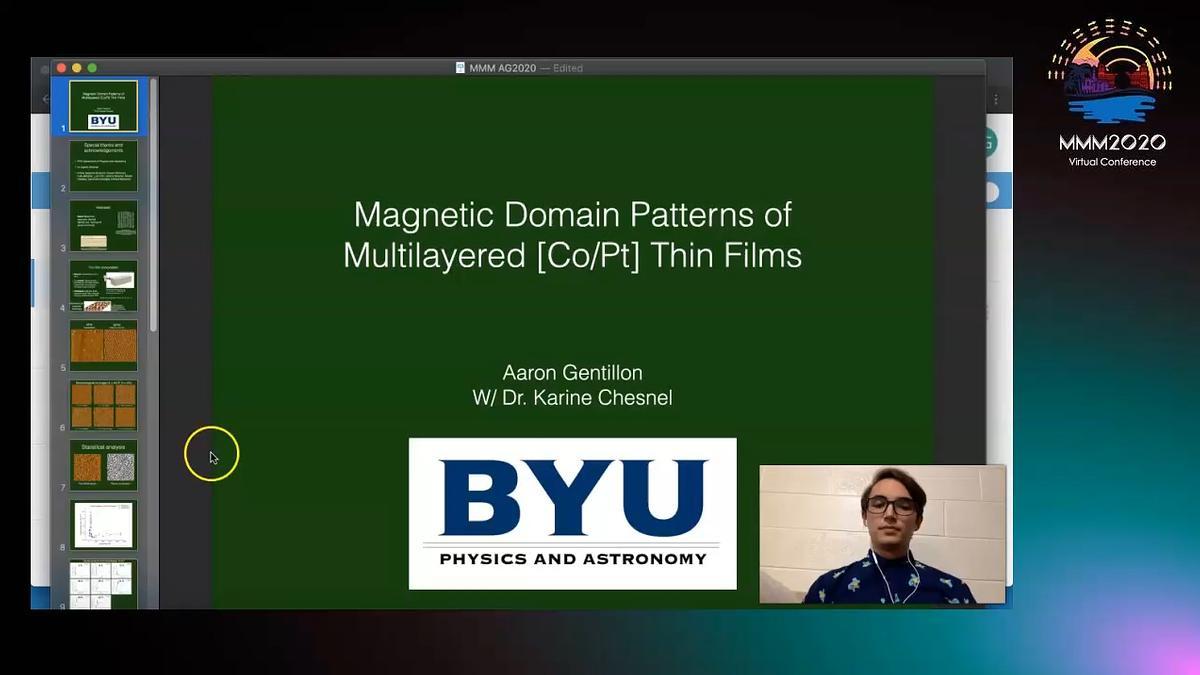The width and height of the screenshot is (1200, 675).
Task: Select slide 1 title thumbnail
Action: [104, 106]
